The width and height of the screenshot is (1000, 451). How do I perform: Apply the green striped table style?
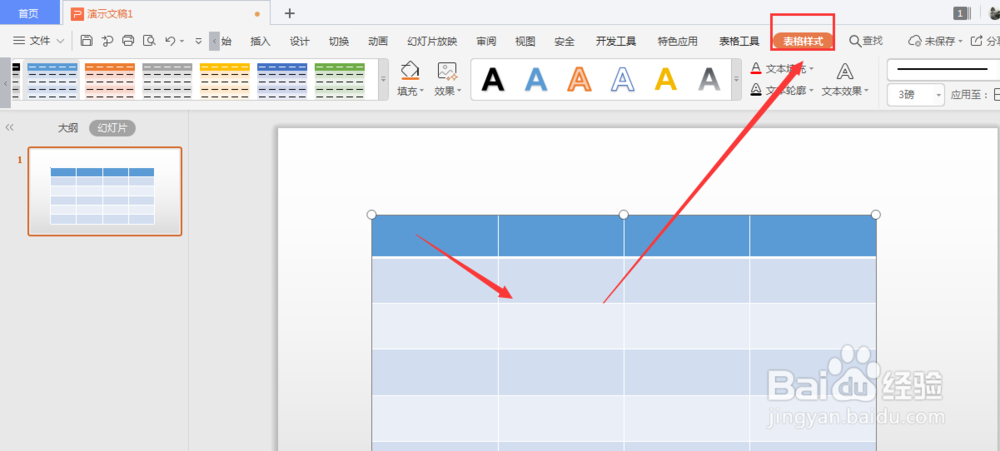tap(340, 80)
